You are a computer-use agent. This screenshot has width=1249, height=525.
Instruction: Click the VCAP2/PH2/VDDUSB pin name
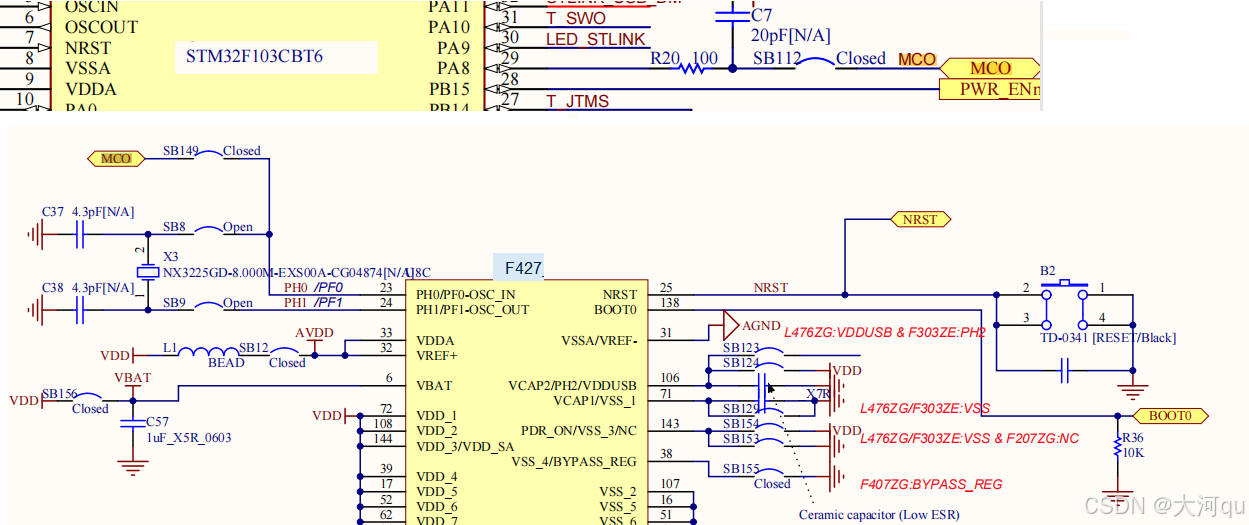click(x=573, y=386)
